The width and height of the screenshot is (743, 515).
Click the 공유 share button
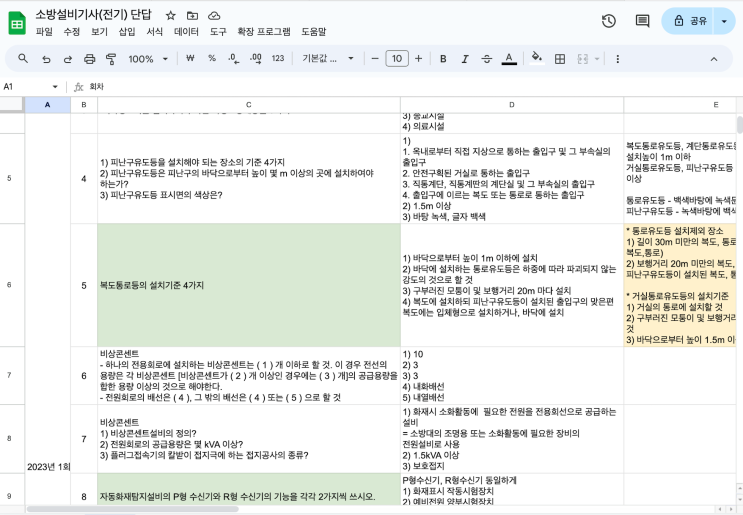(x=688, y=21)
